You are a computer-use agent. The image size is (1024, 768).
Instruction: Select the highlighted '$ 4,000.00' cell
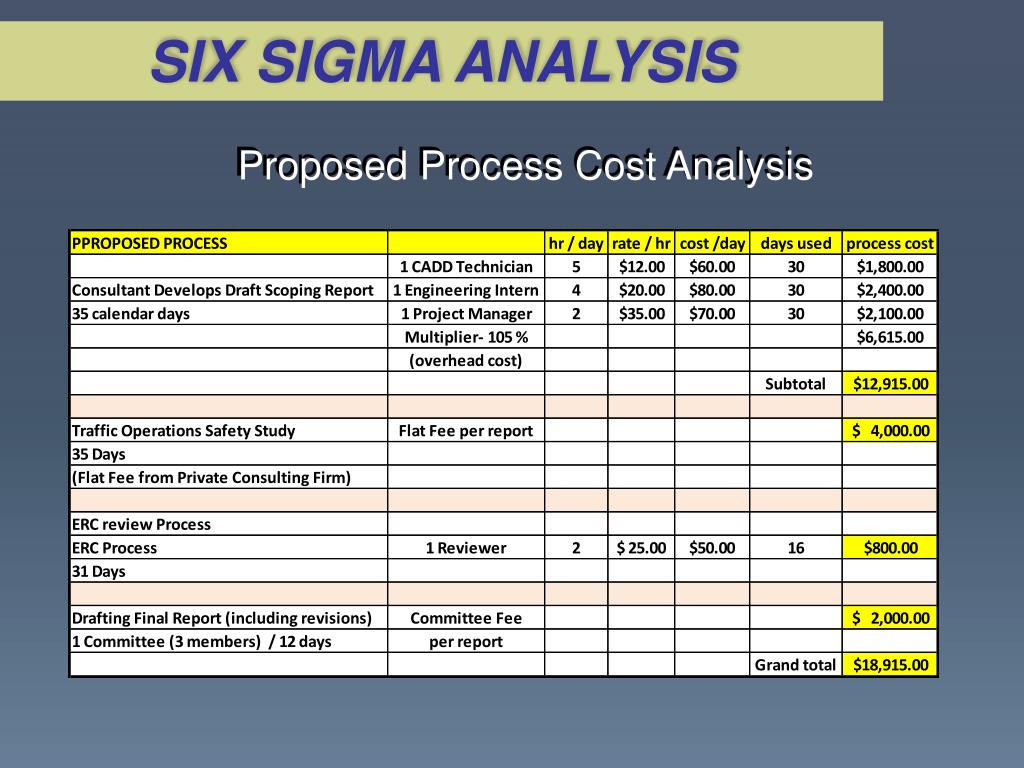890,431
